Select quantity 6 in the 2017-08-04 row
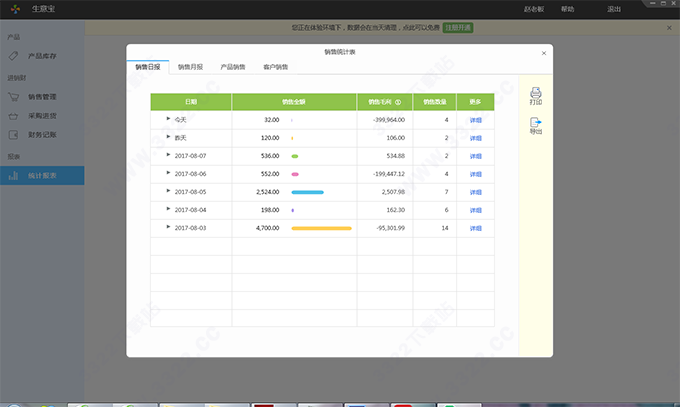This screenshot has width=680, height=407. point(446,210)
